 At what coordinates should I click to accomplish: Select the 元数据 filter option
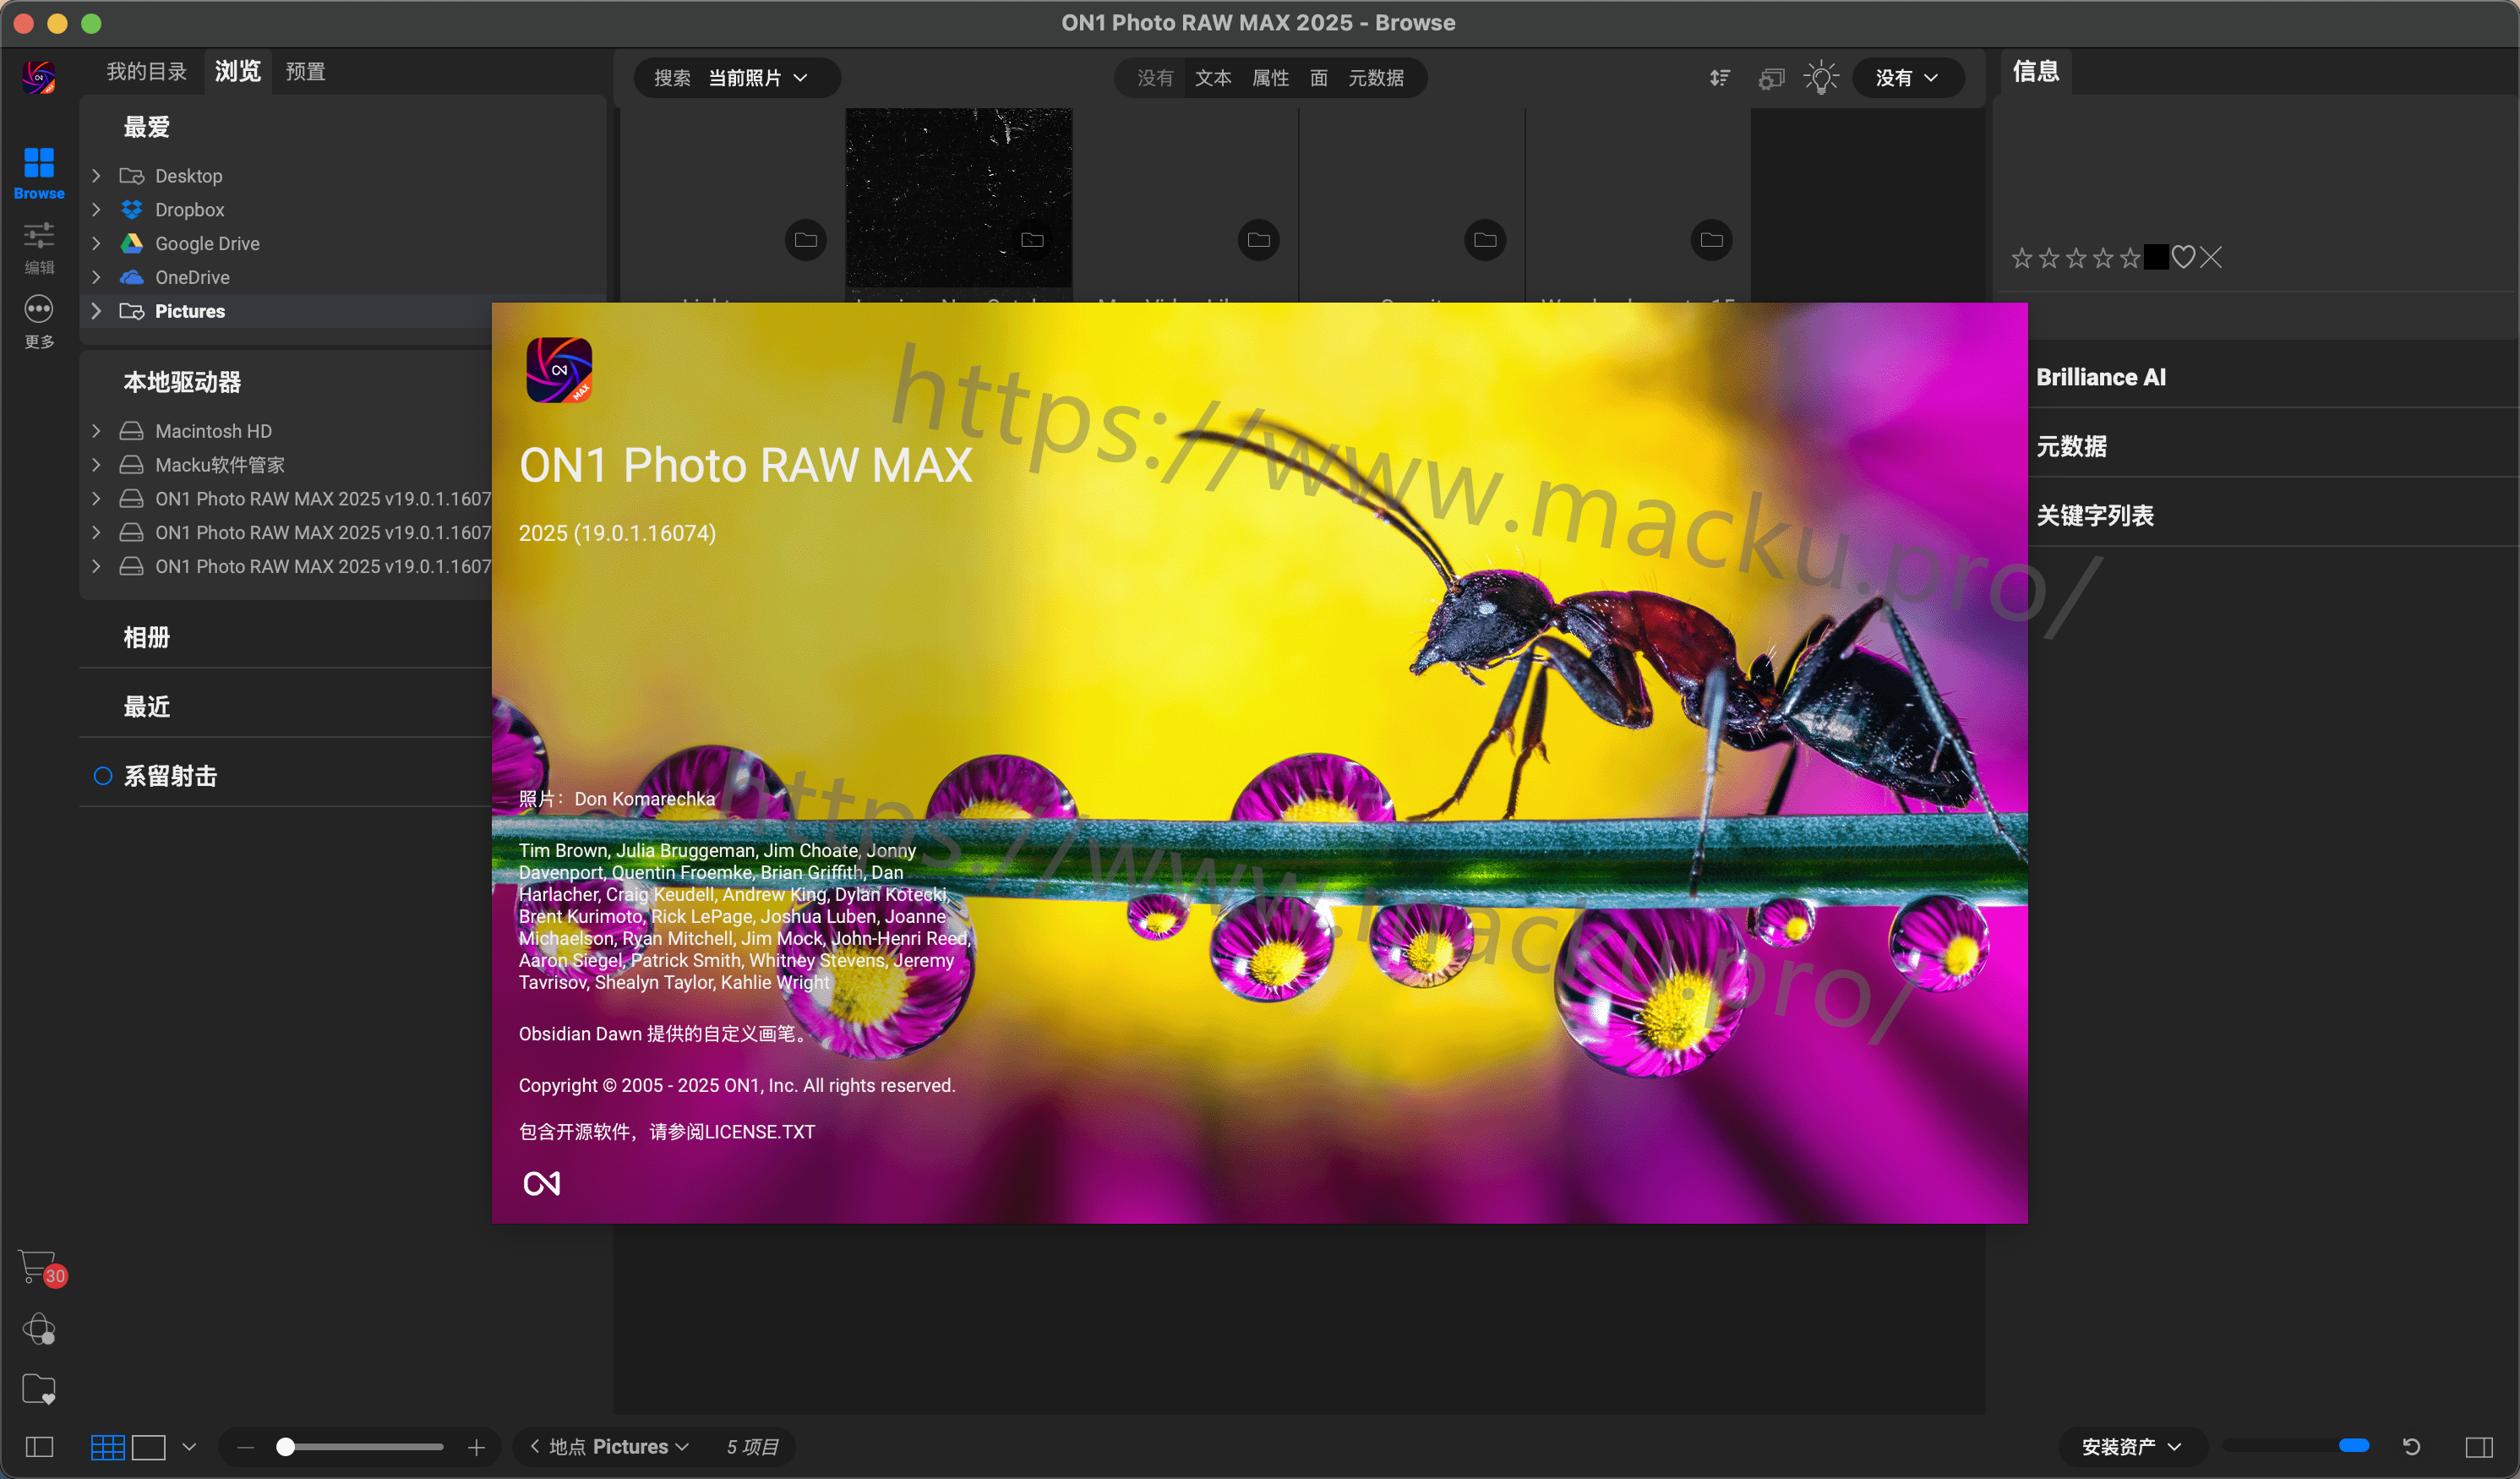click(1376, 78)
